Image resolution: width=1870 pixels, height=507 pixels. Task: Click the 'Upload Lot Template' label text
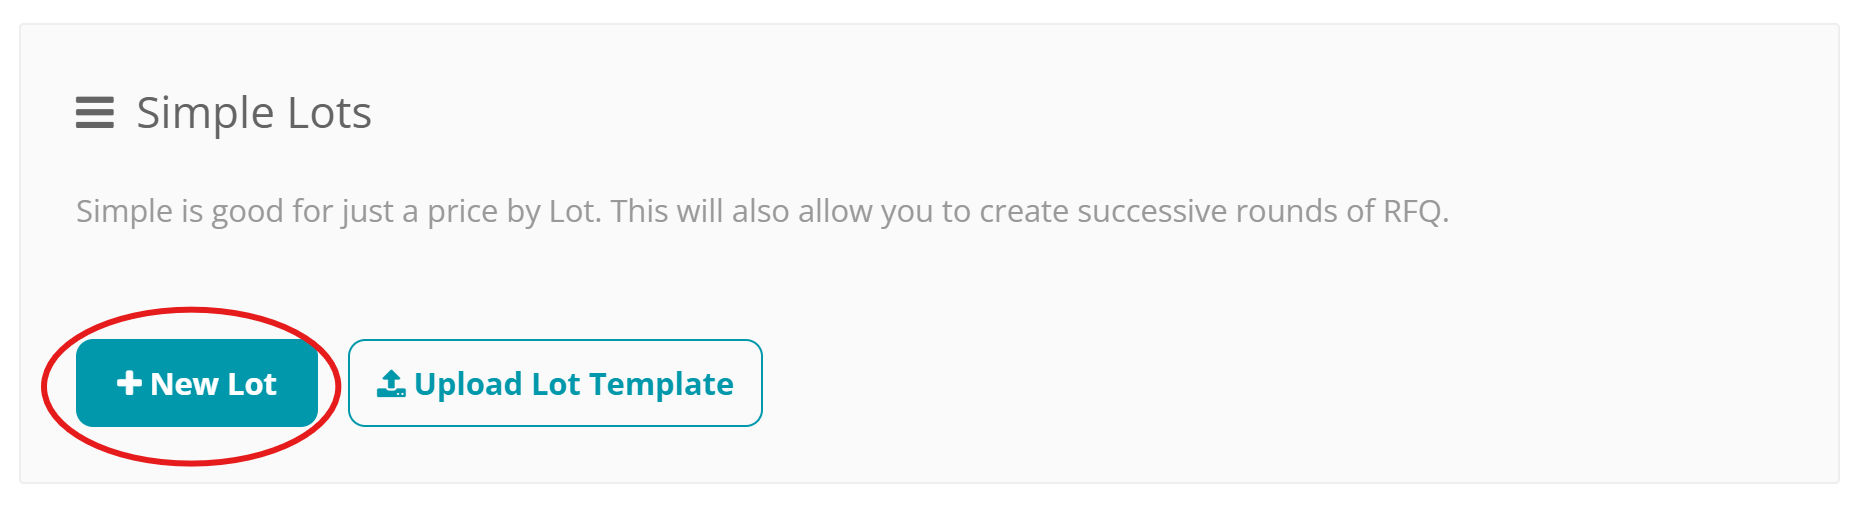pyautogui.click(x=574, y=384)
